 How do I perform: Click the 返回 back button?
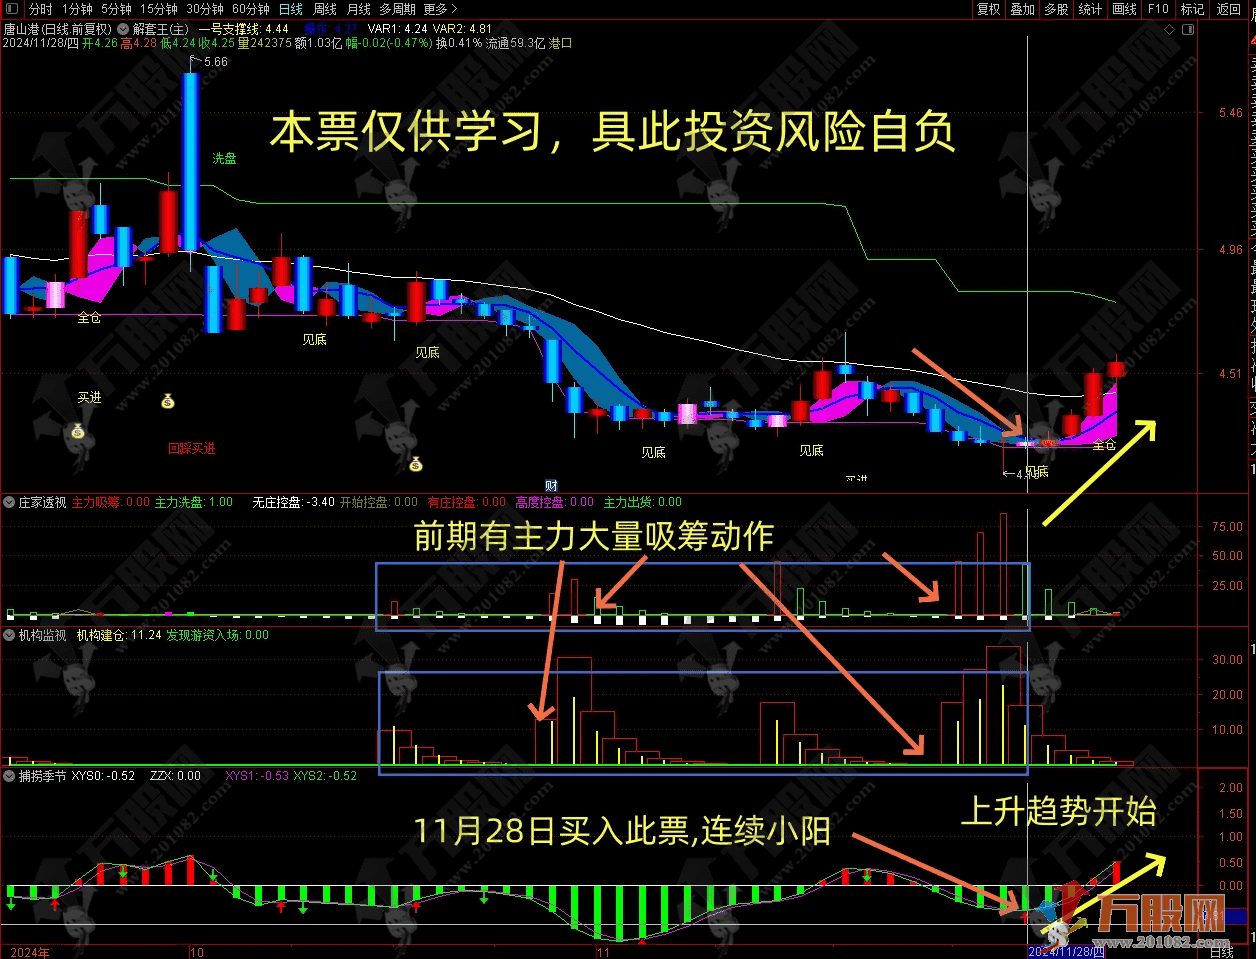[1229, 9]
